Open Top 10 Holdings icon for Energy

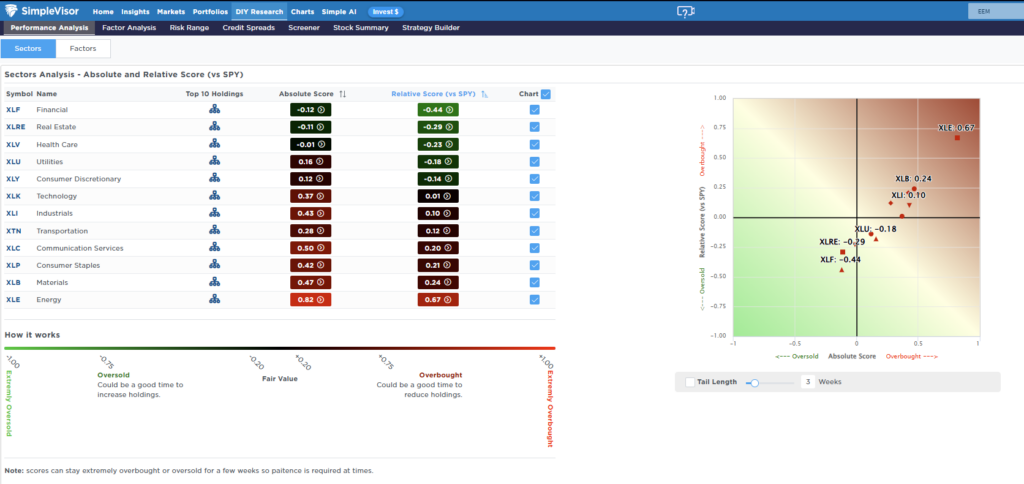coord(214,299)
